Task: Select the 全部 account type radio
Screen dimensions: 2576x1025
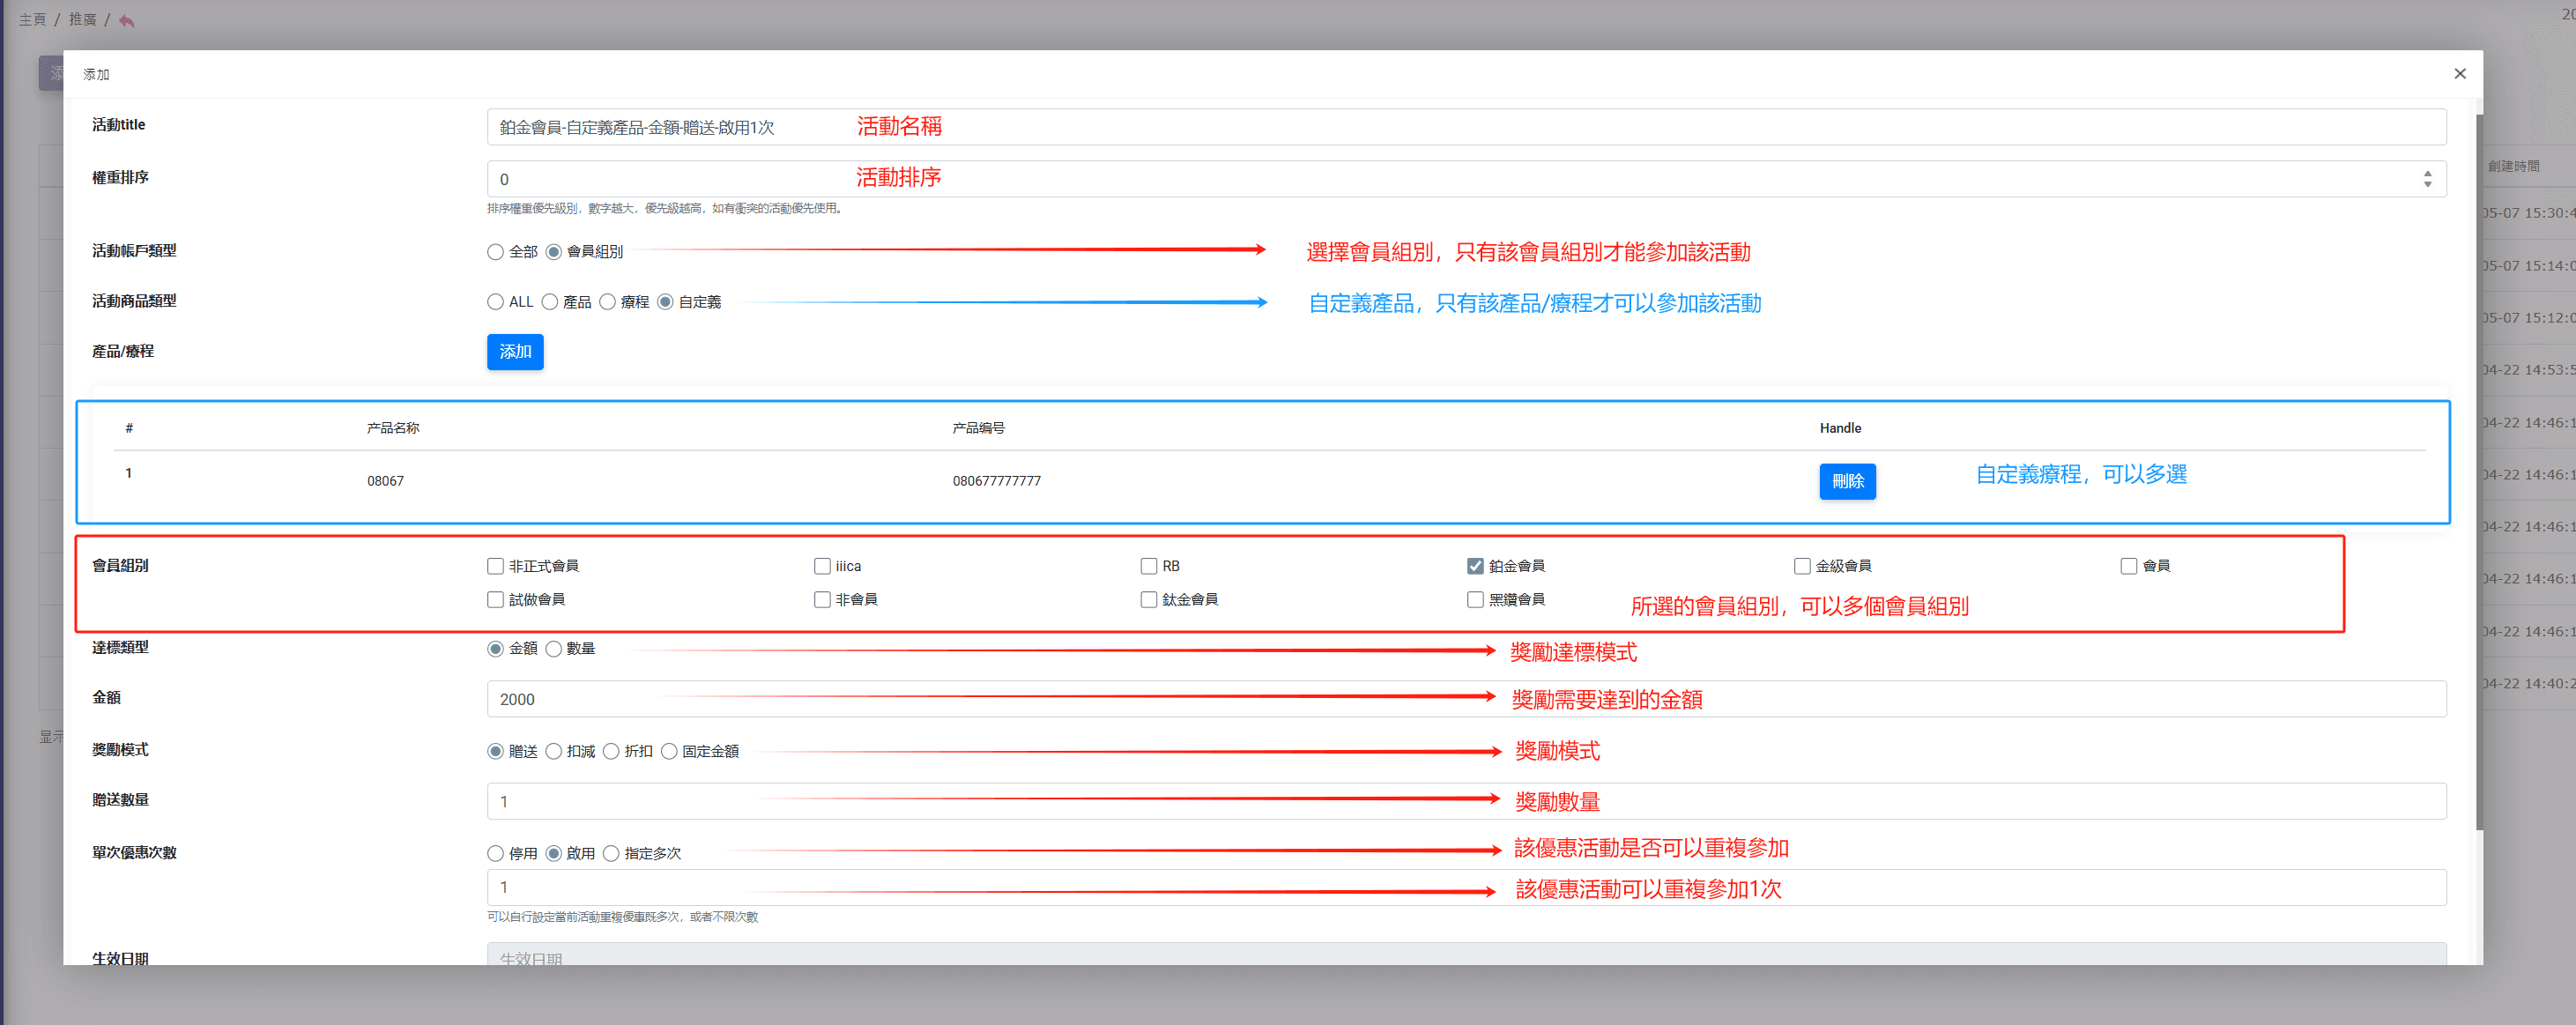Action: pos(495,252)
